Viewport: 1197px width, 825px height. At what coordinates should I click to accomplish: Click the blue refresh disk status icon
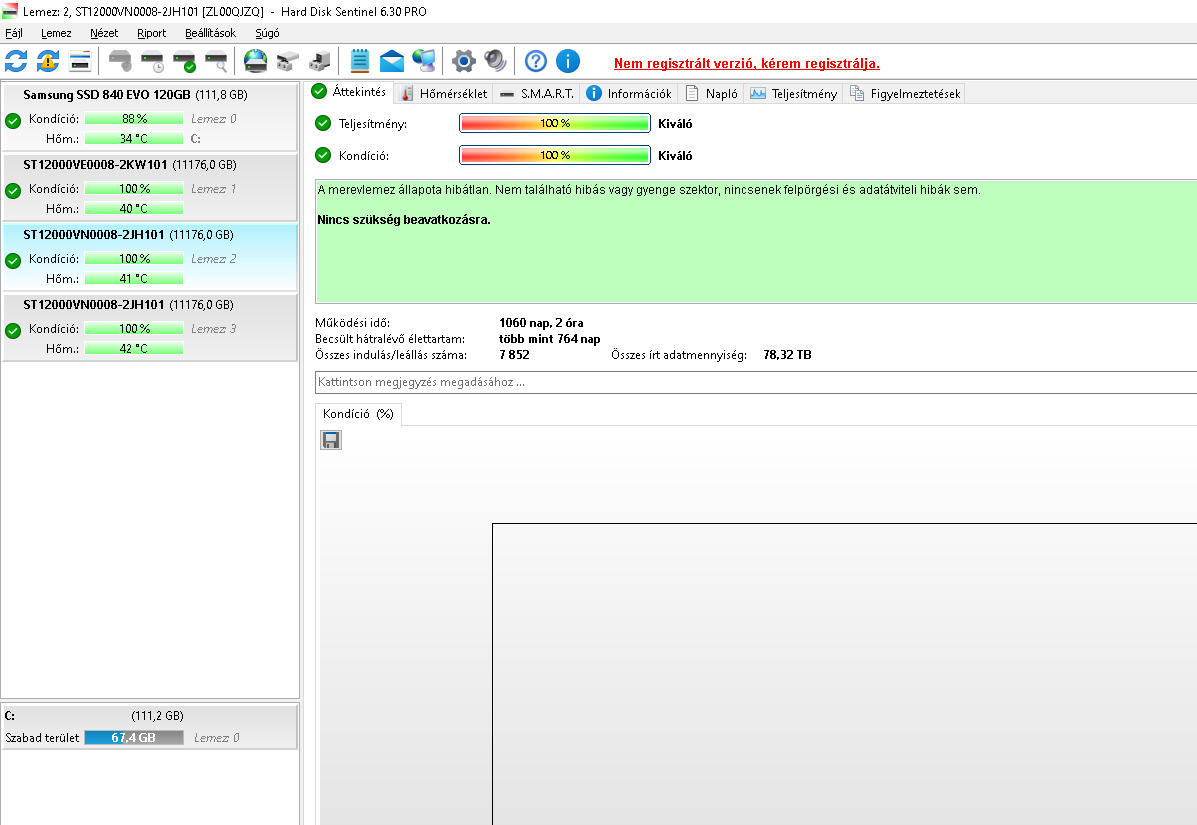coord(16,61)
